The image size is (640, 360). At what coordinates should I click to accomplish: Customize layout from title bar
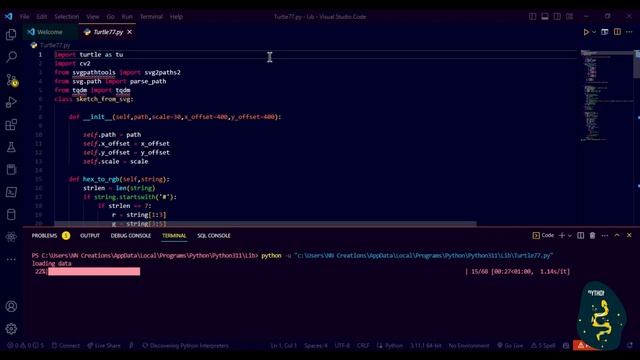coord(569,16)
